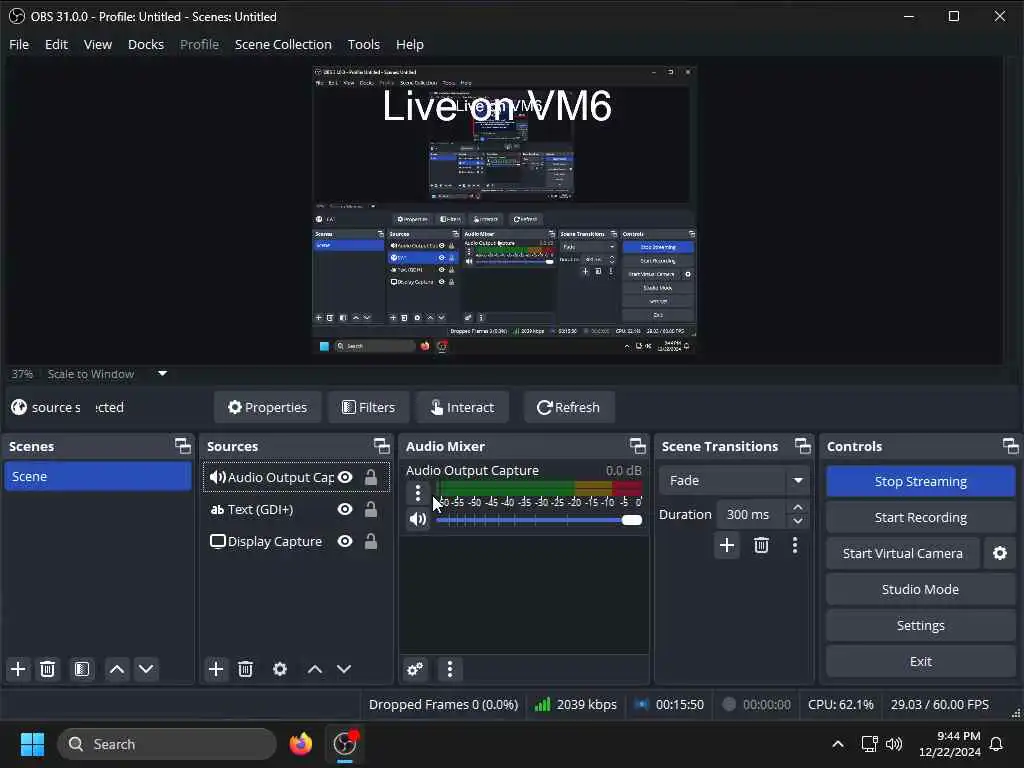
Task: Open Windows Start menu
Action: (32, 744)
